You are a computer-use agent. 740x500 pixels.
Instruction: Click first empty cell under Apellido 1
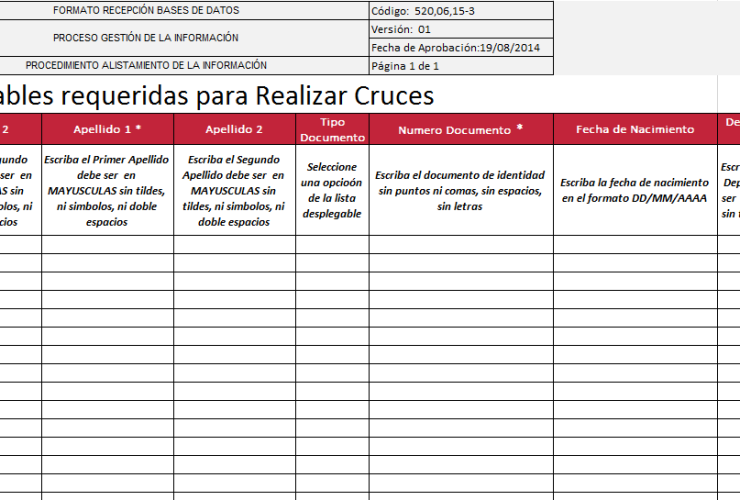tap(108, 245)
